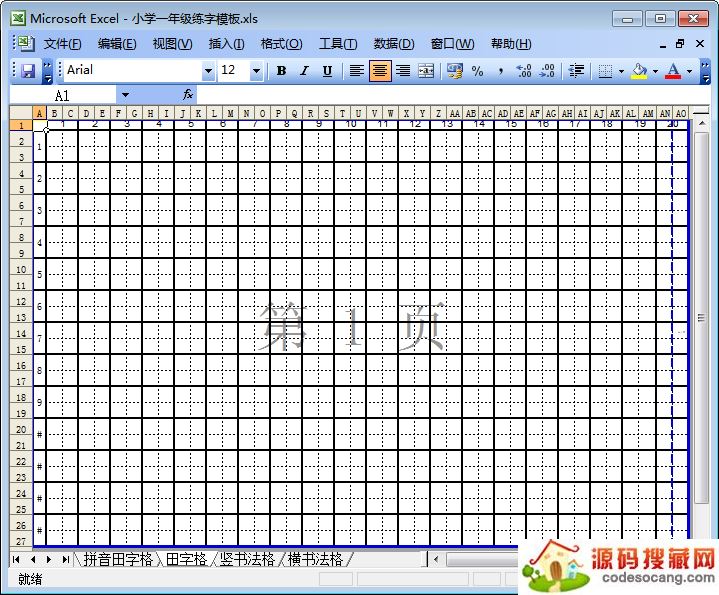Click the Decrease Decimal icon
719x595 pixels.
[x=547, y=71]
